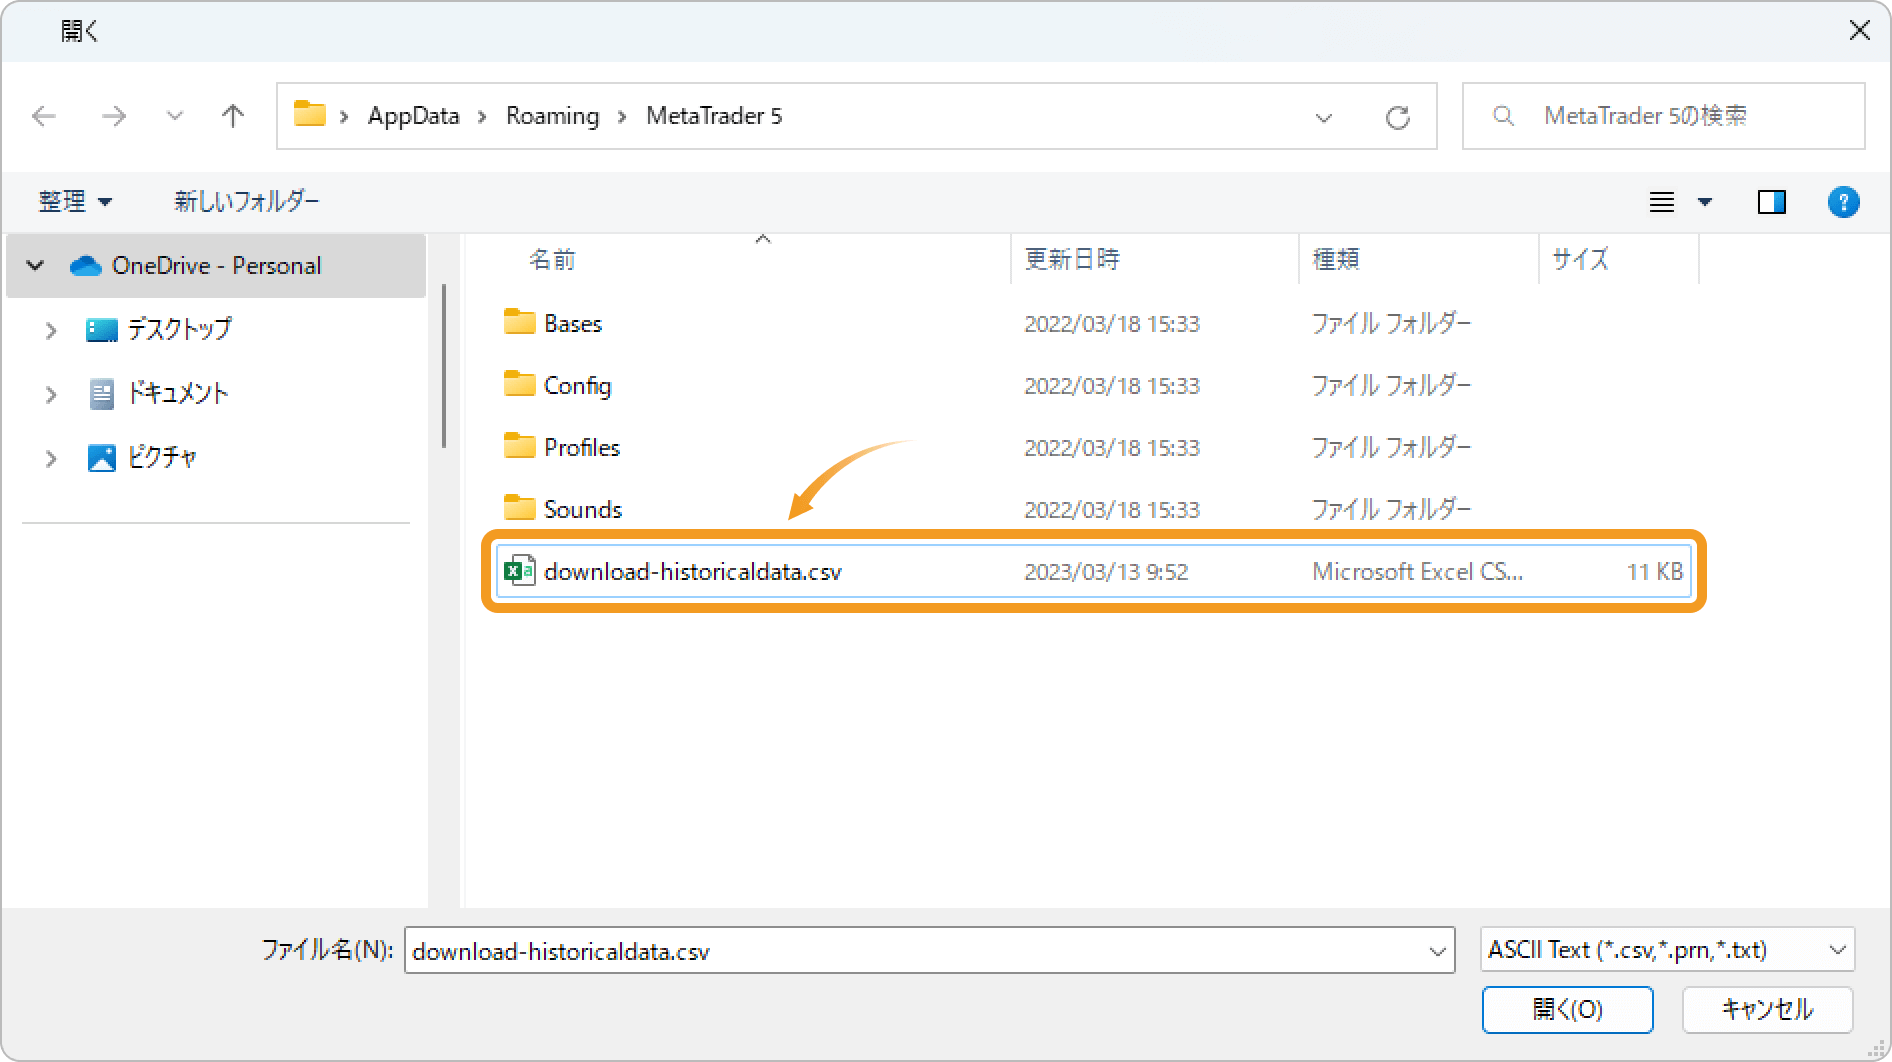Viewport: 1892px width, 1062px height.
Task: Create a 新しいフォルダー
Action: point(247,201)
